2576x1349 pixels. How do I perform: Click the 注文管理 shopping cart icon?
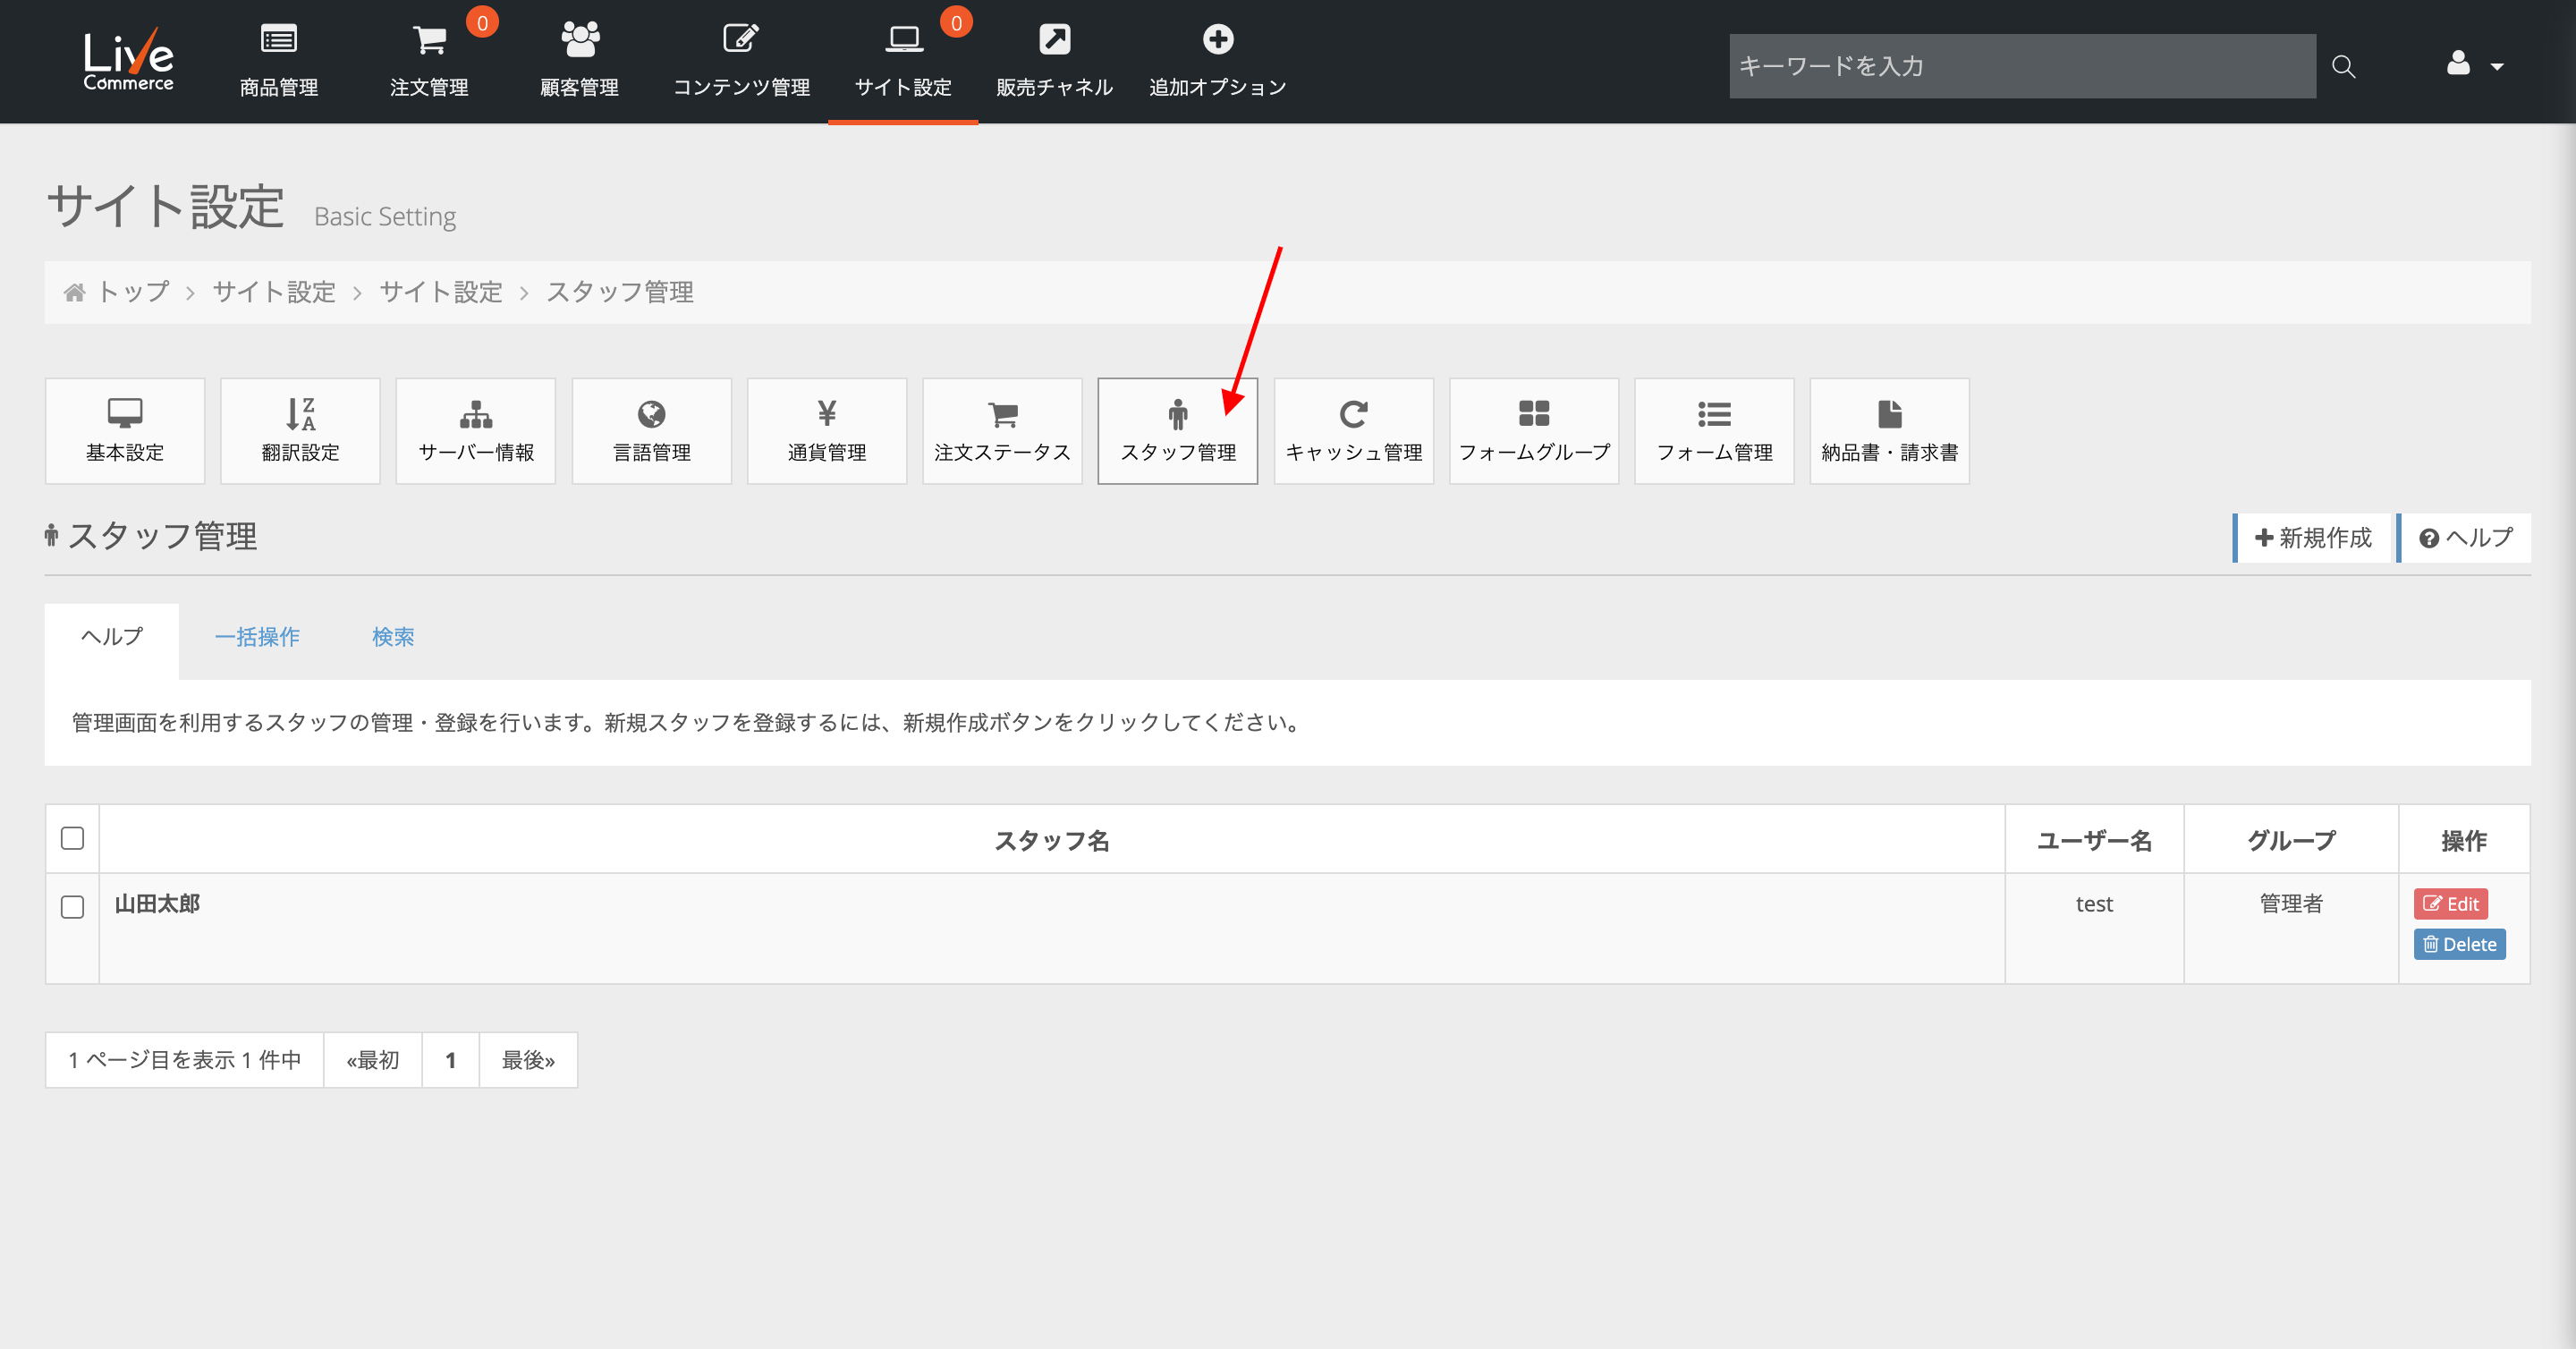[429, 40]
